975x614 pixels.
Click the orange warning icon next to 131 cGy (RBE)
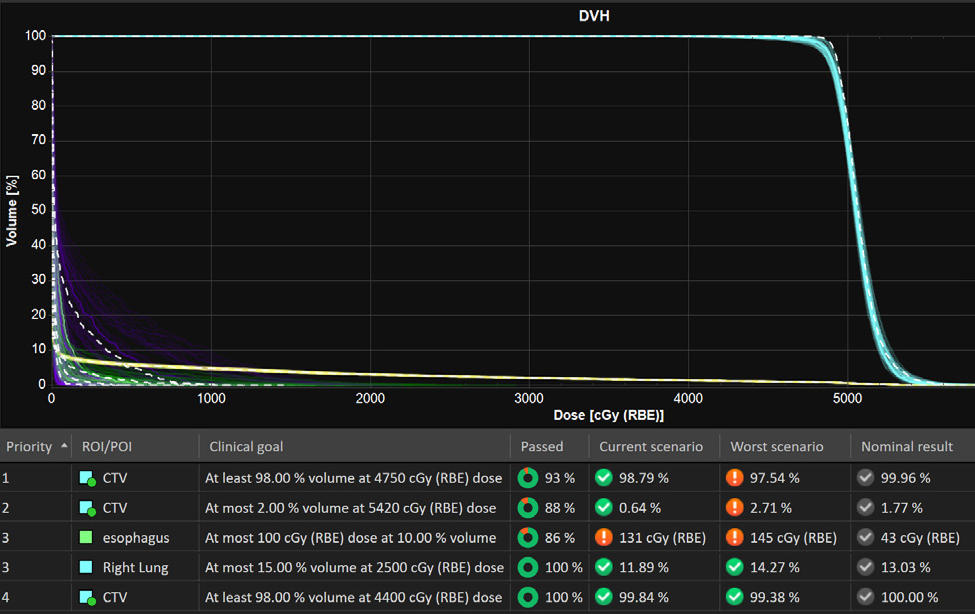pos(604,538)
